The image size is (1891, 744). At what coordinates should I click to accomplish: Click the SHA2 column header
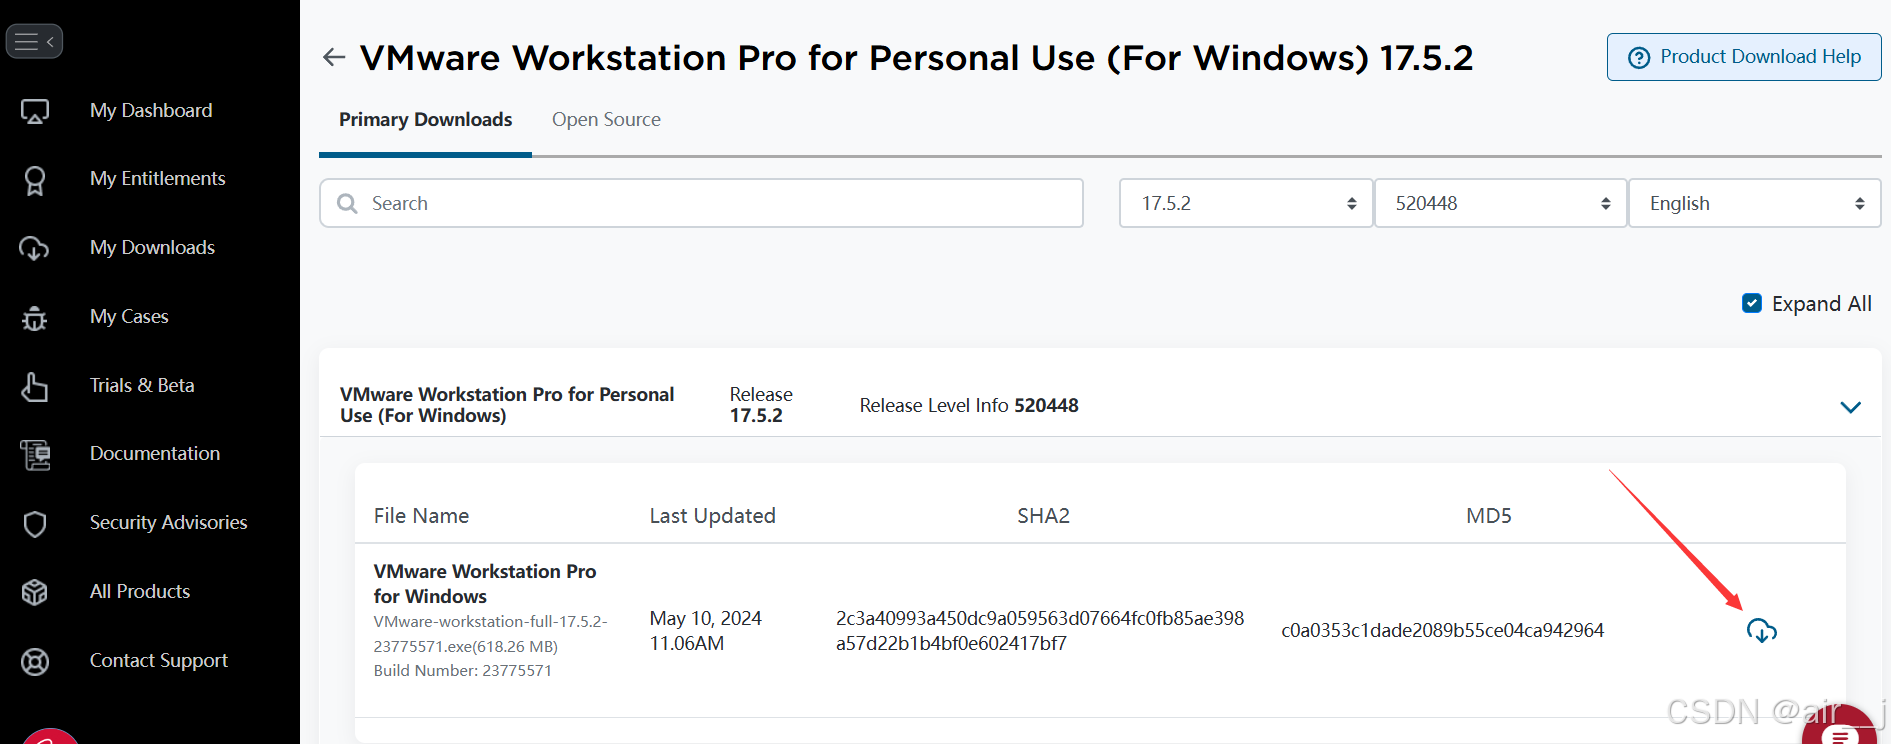click(x=1043, y=516)
